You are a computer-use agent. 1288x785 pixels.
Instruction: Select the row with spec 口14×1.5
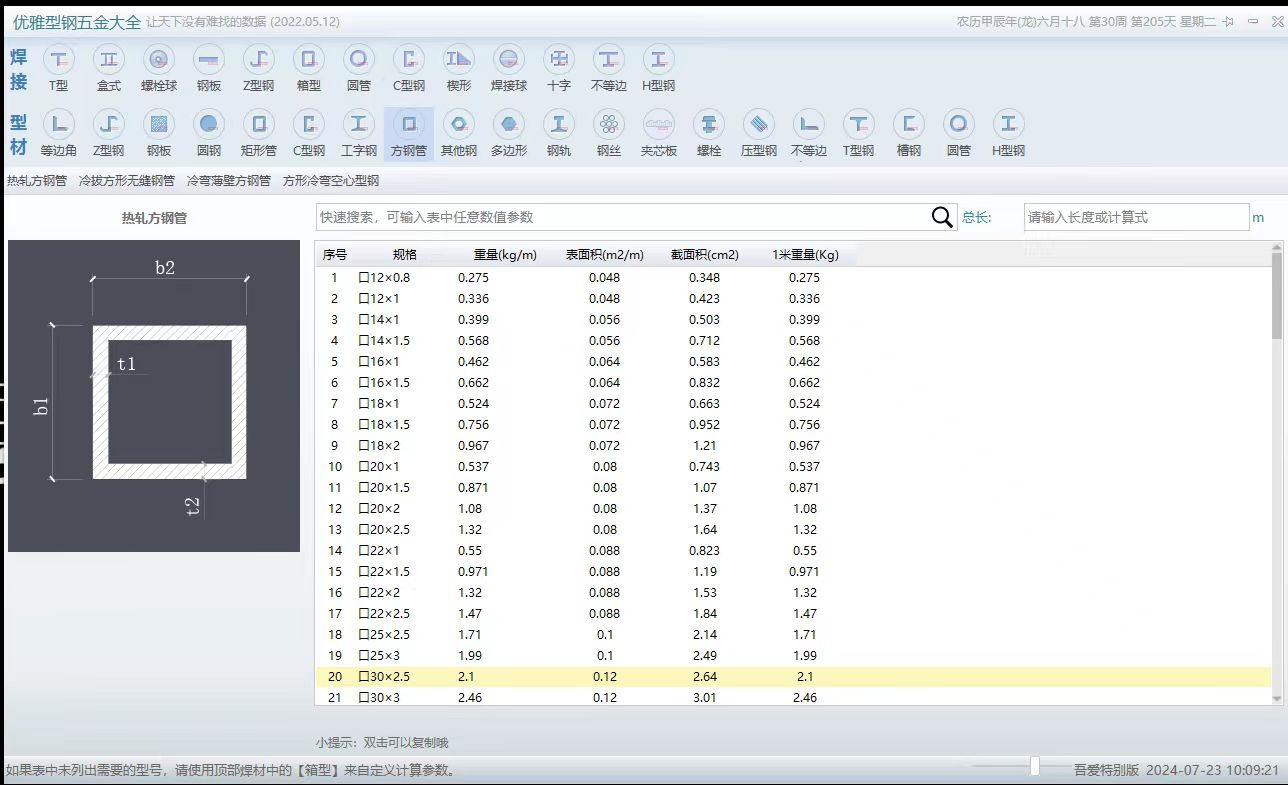(x=793, y=340)
